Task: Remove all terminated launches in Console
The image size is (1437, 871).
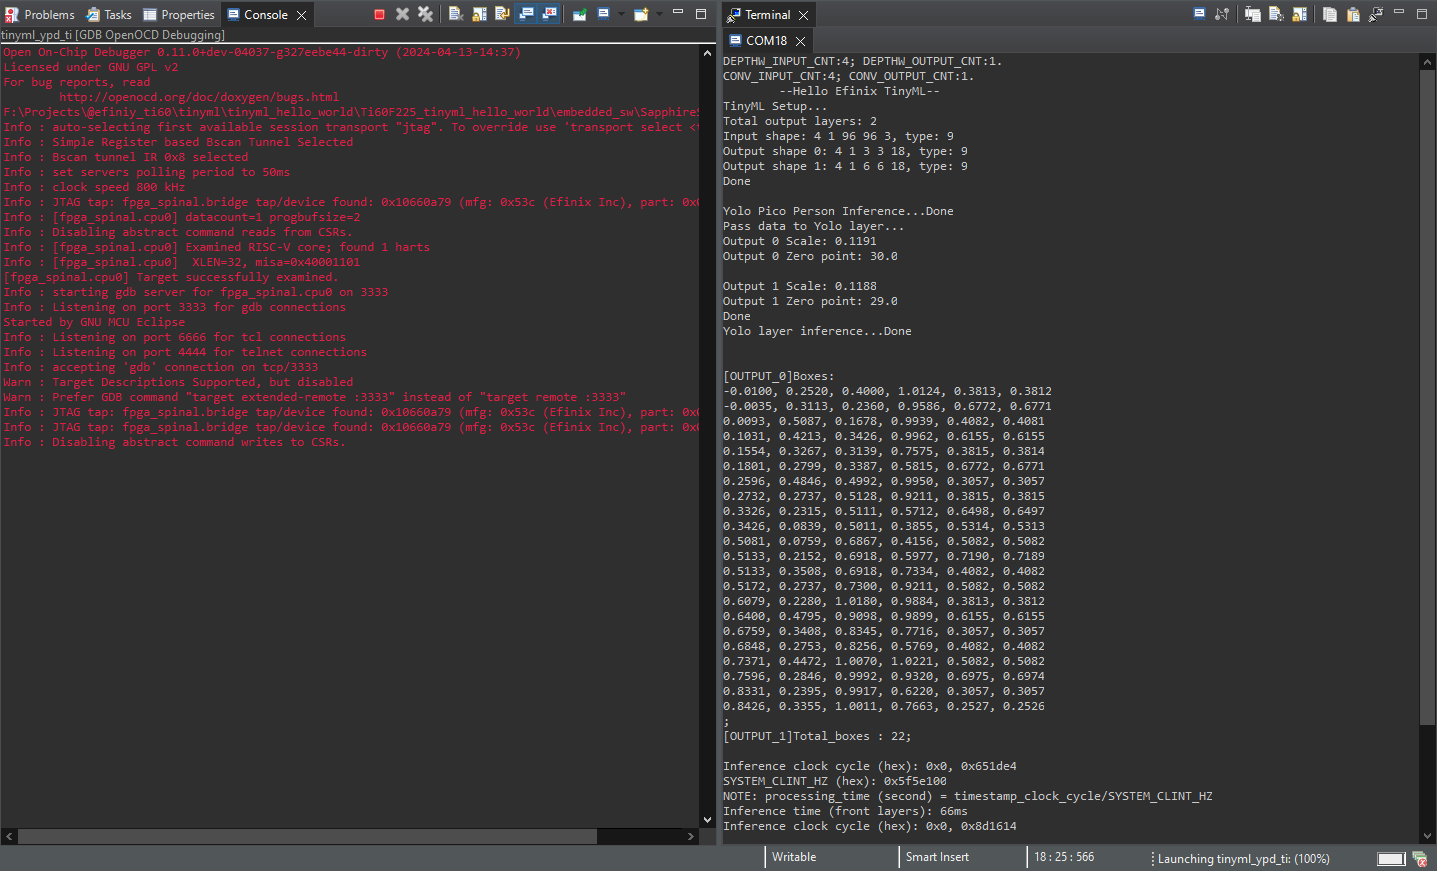Action: click(425, 14)
